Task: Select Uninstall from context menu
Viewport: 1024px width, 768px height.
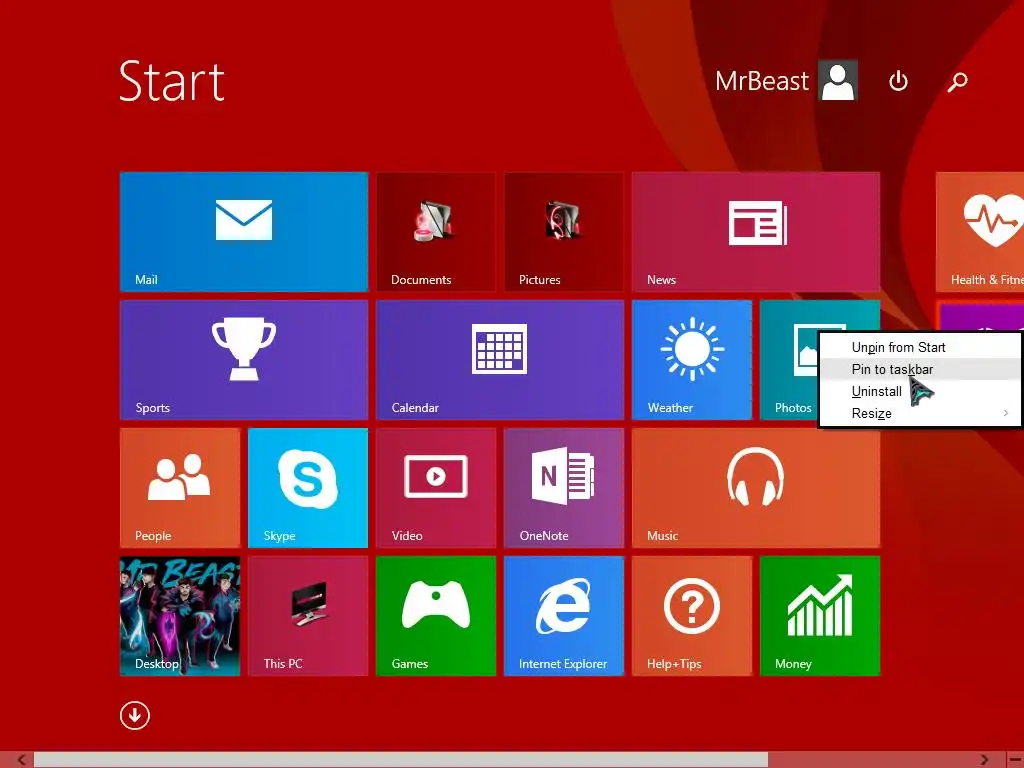Action: pyautogui.click(x=919, y=392)
